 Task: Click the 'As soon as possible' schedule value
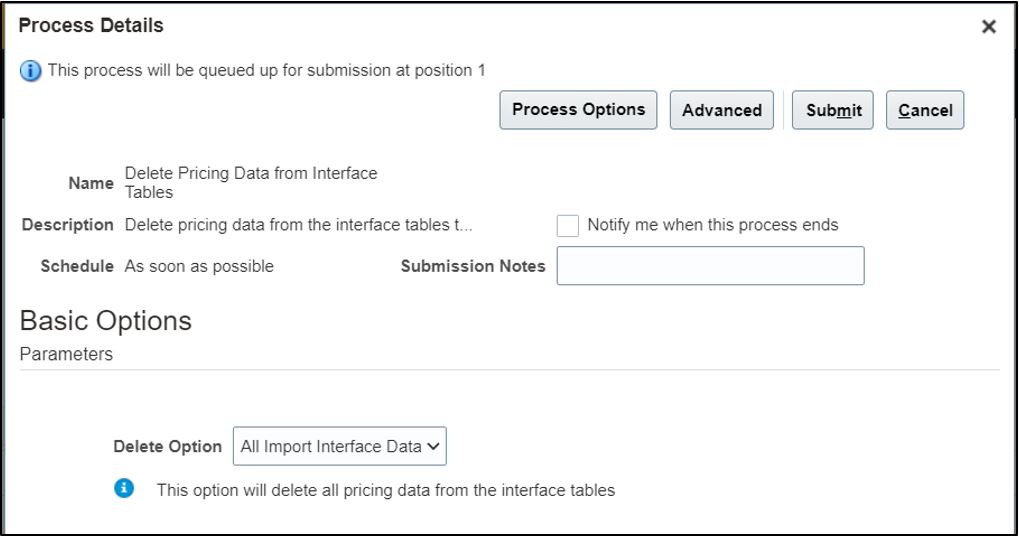199,267
